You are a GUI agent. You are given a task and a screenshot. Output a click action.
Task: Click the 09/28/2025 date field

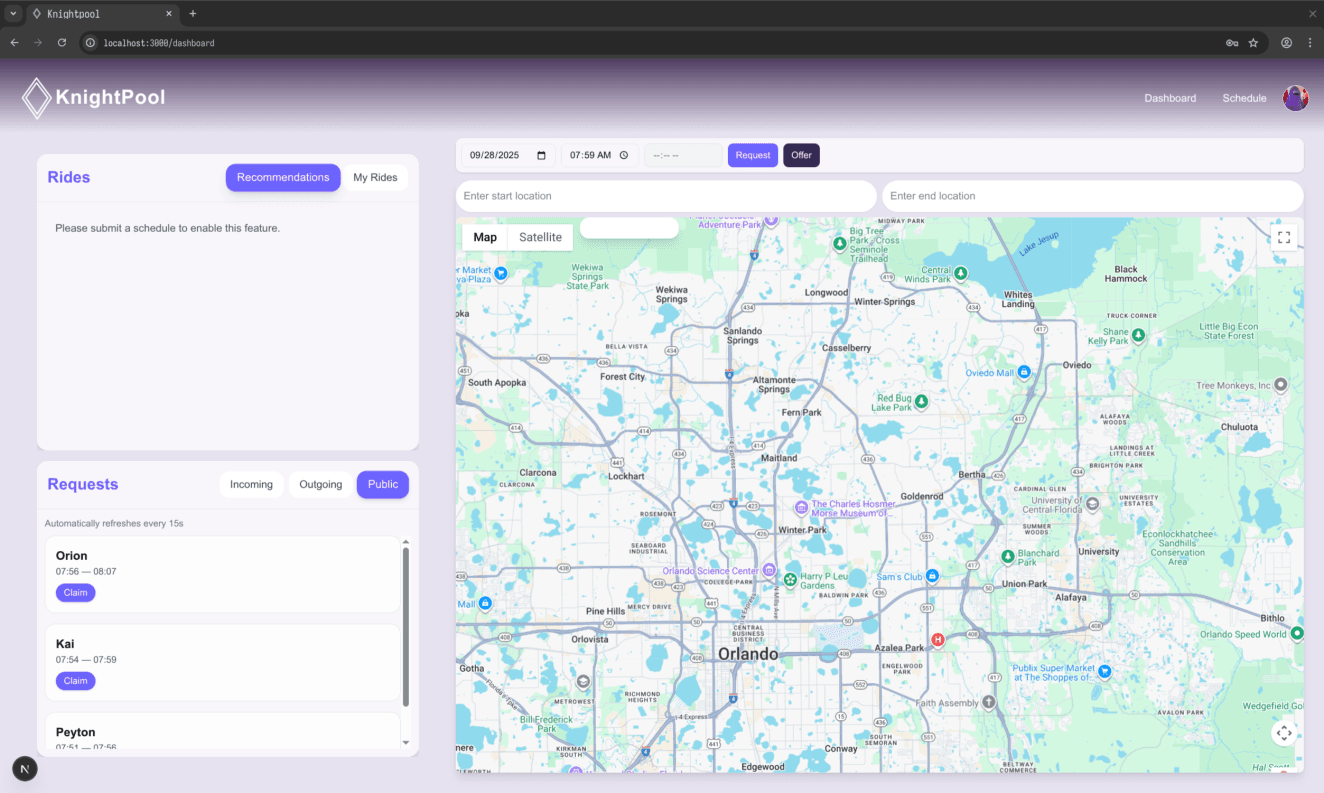pyautogui.click(x=508, y=155)
